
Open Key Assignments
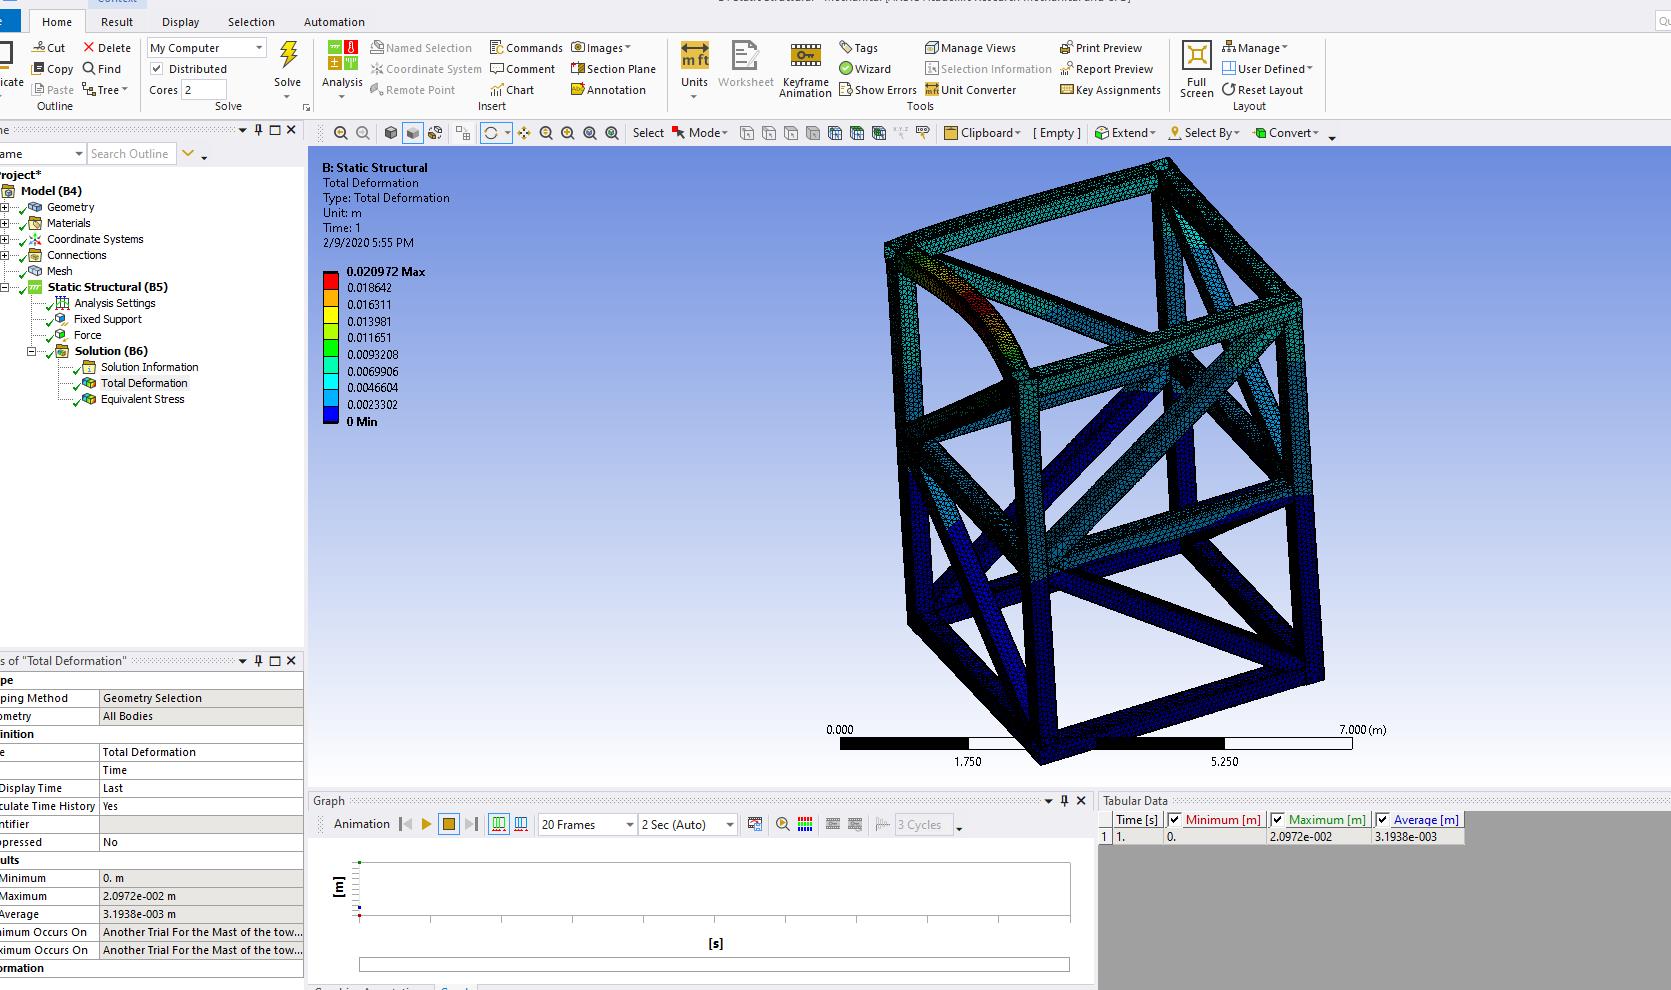pos(1110,90)
